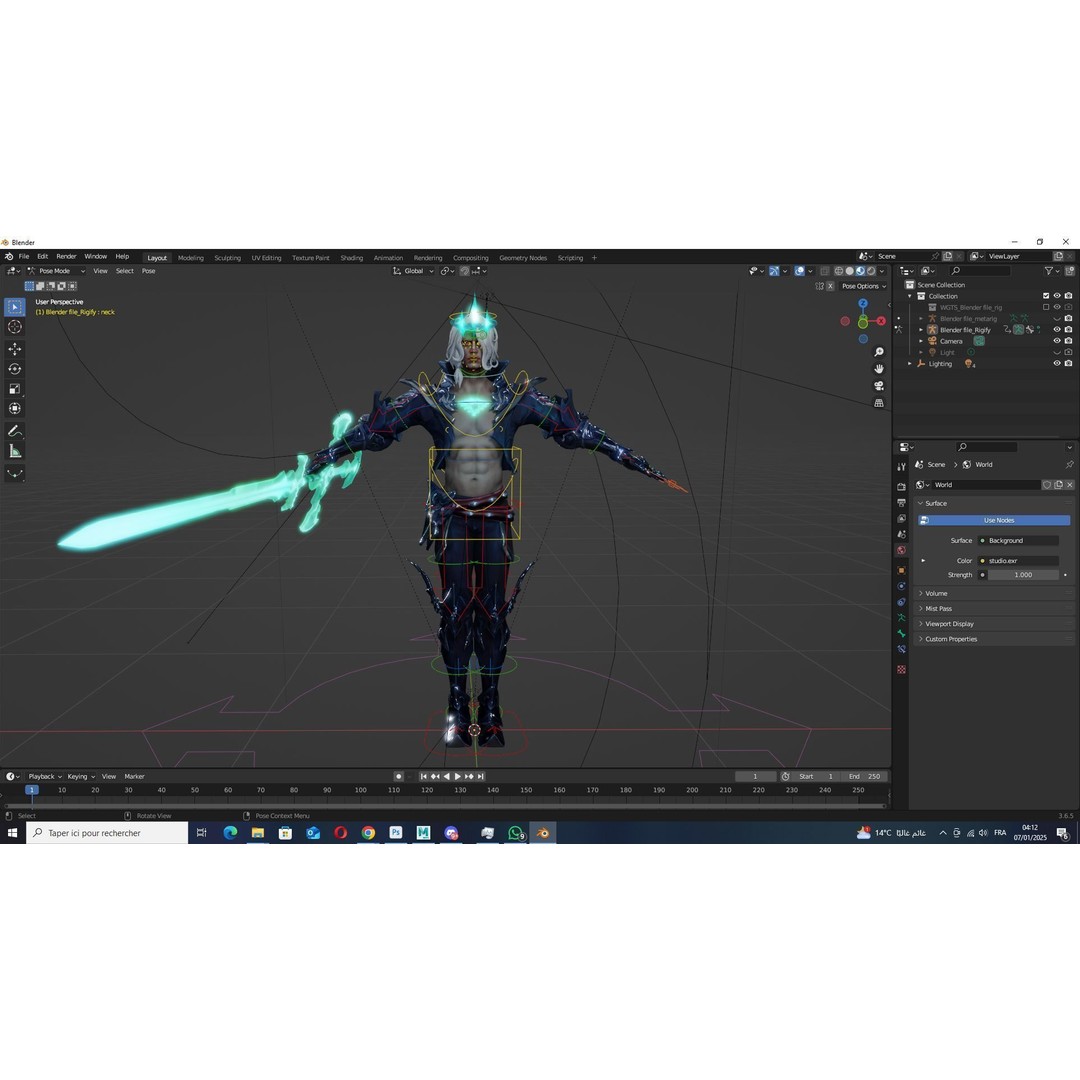
Task: Open the Scene properties tab
Action: click(902, 534)
